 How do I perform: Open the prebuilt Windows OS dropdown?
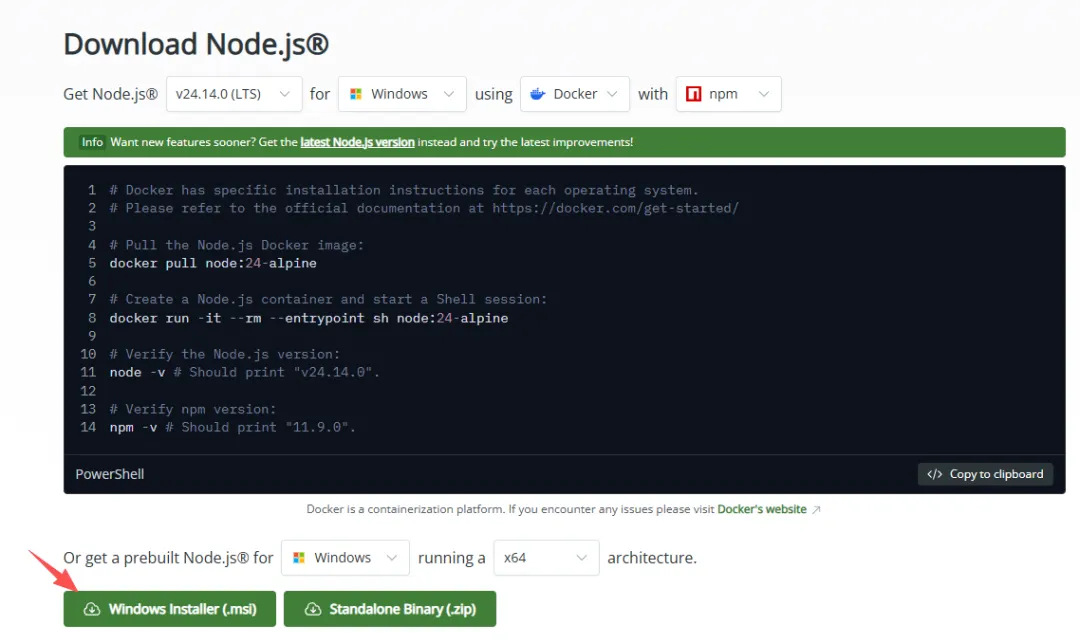point(345,558)
